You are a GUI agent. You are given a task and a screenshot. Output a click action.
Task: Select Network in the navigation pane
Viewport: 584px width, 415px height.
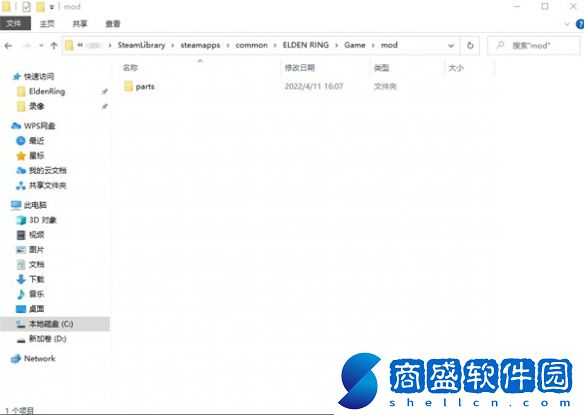click(39, 358)
